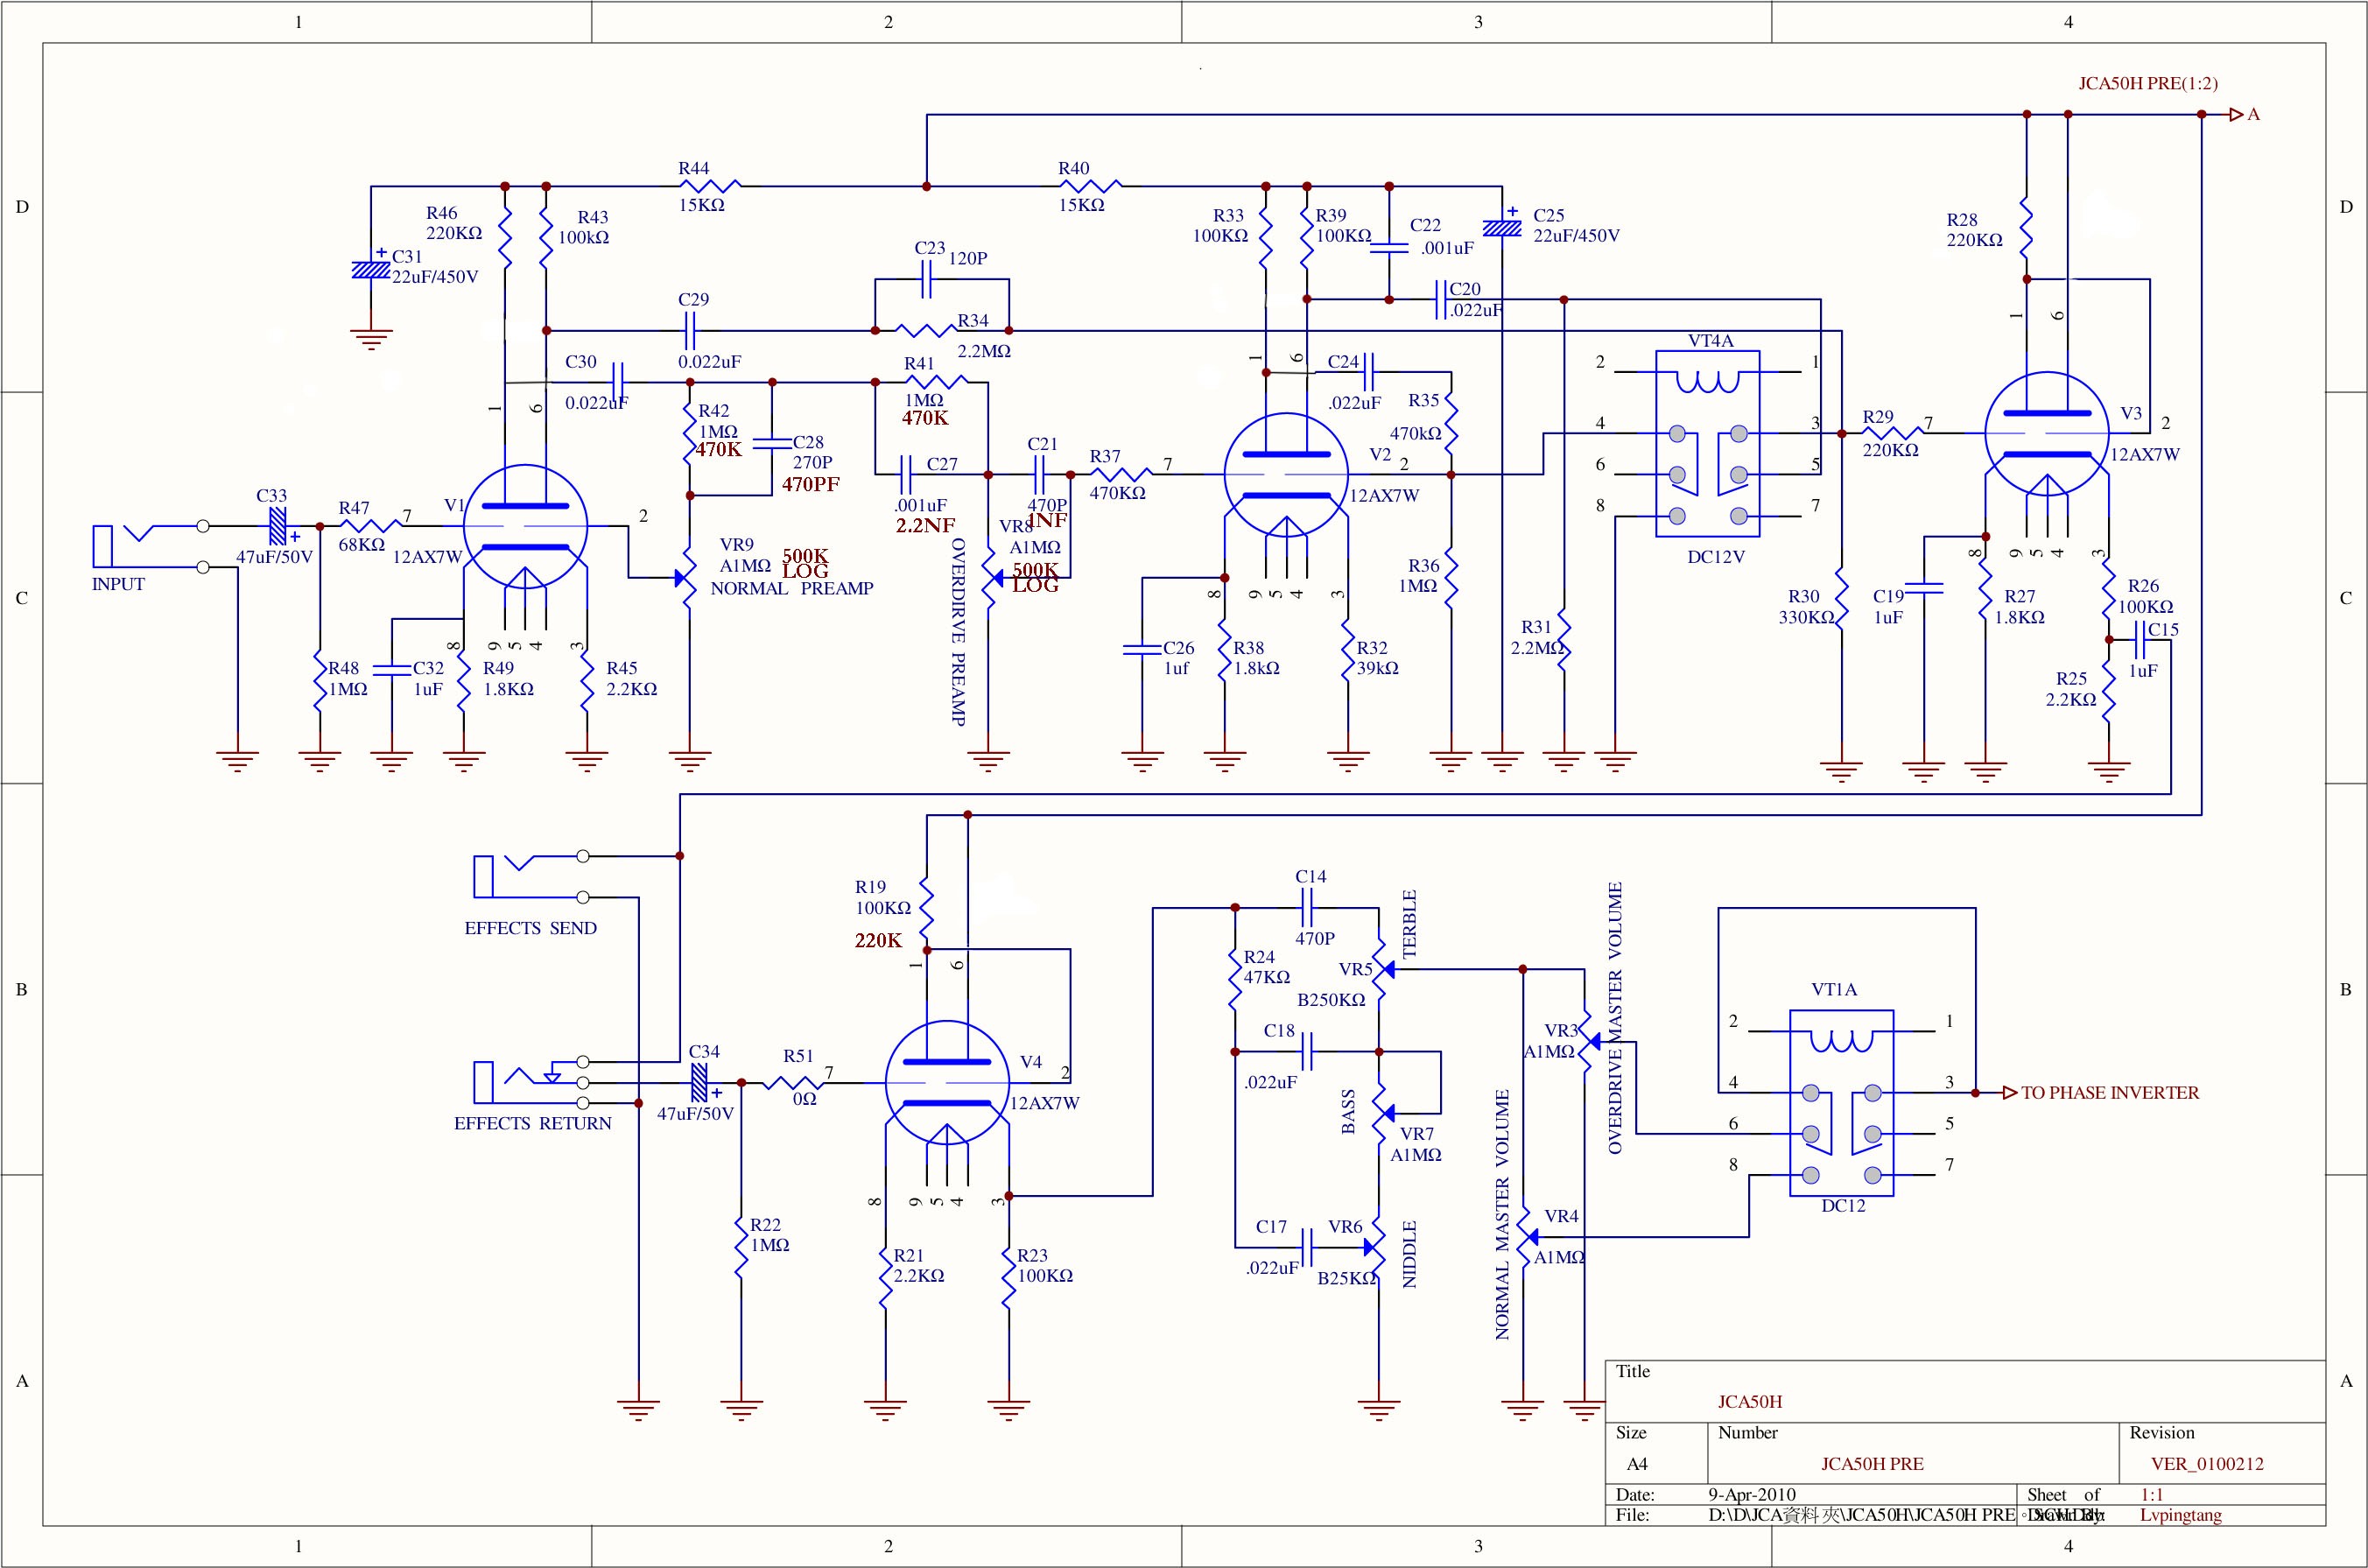Select the C33 input coupling capacitor symbol
This screenshot has height=1568, width=2368.
pos(279,526)
